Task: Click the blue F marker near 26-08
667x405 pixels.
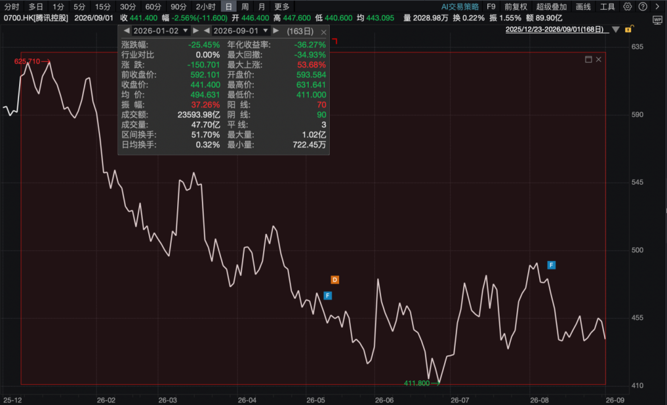Action: point(551,265)
